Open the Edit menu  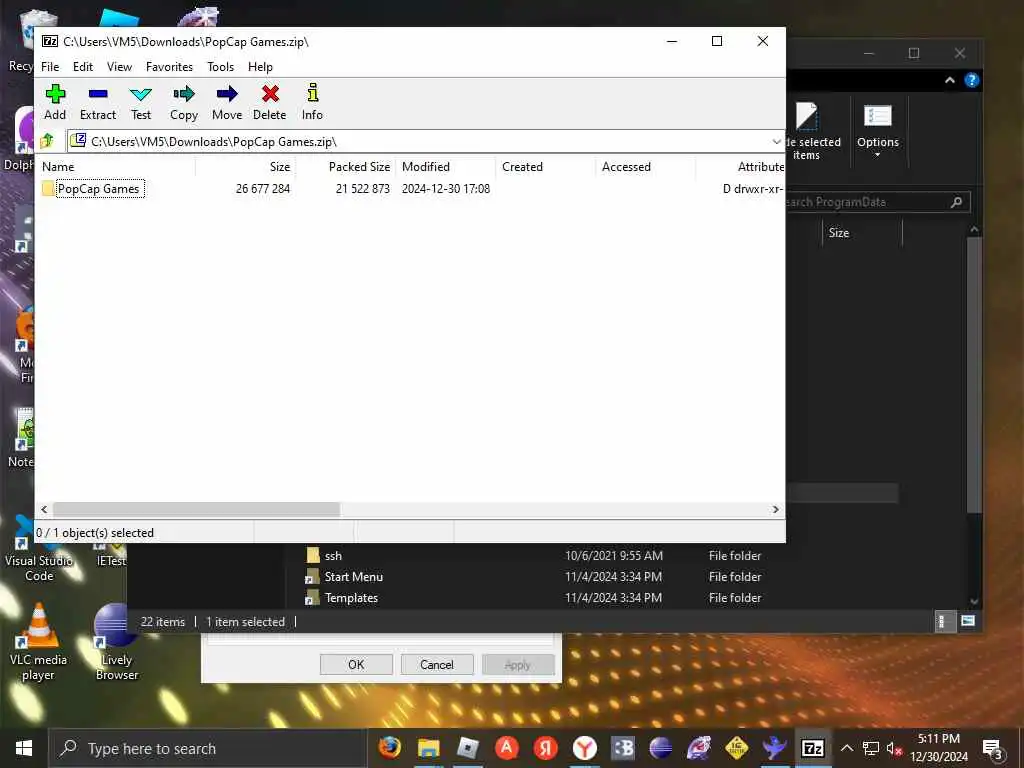coord(82,67)
